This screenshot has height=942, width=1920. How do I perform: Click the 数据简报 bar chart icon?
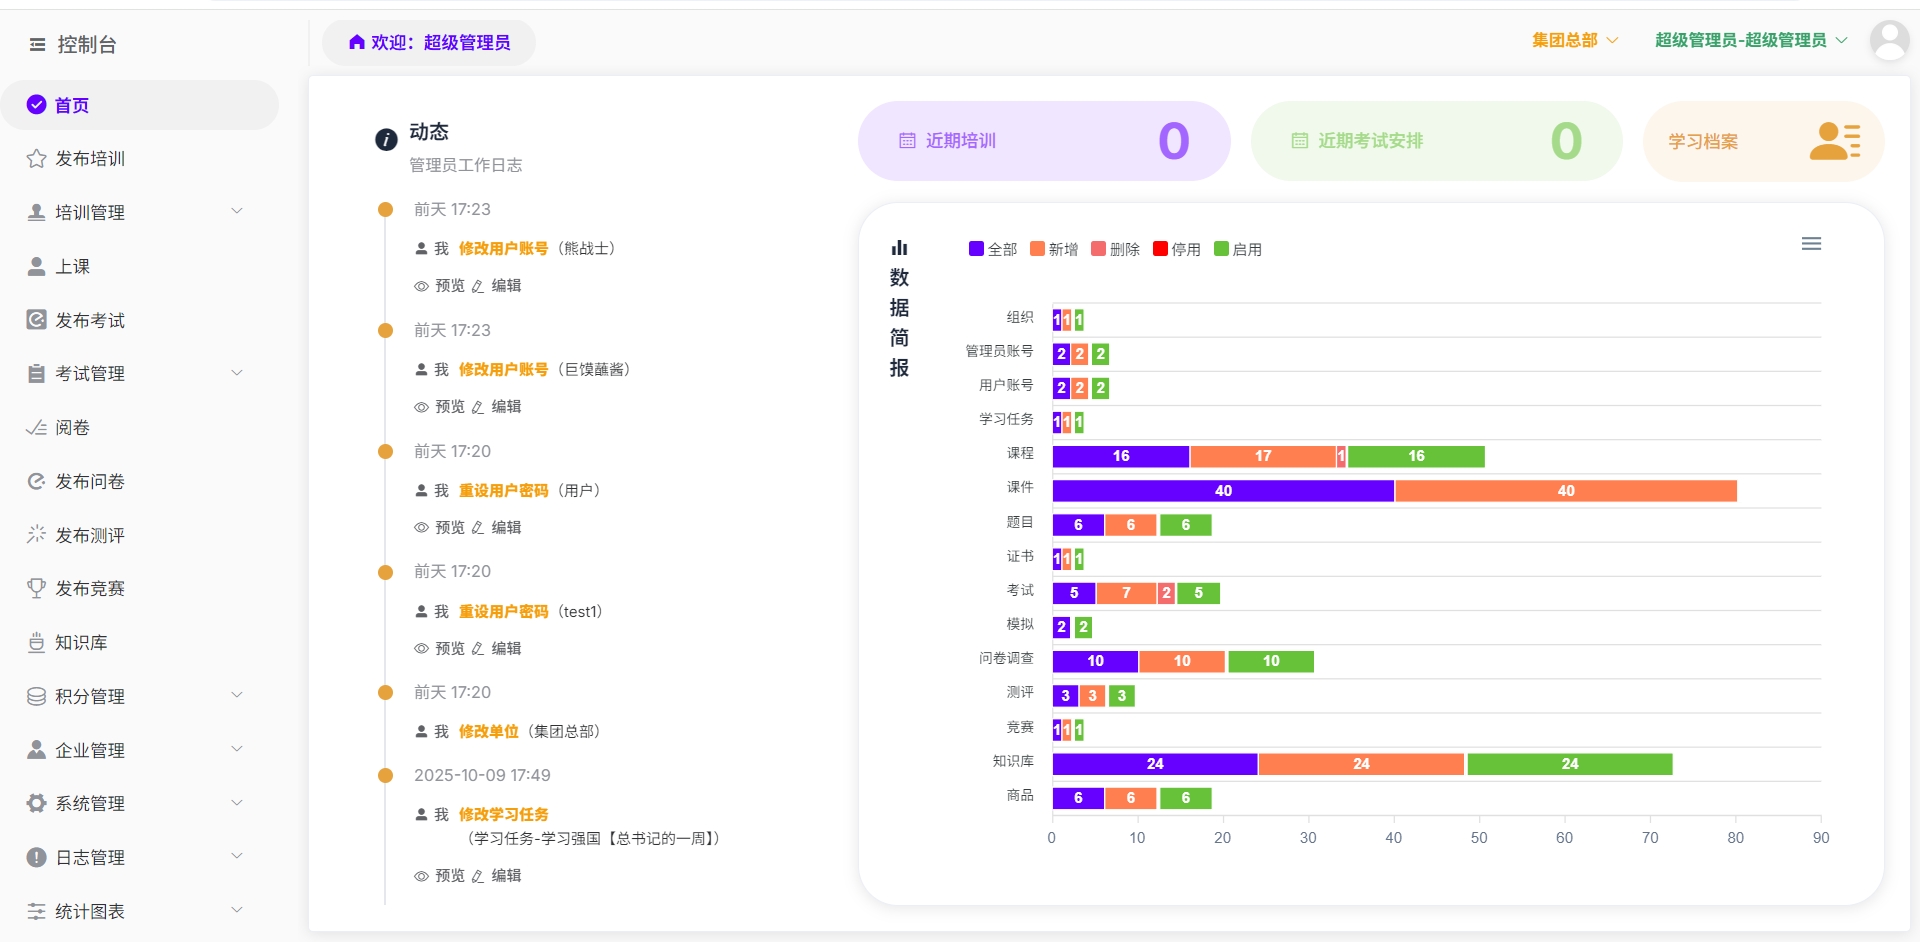(x=899, y=248)
